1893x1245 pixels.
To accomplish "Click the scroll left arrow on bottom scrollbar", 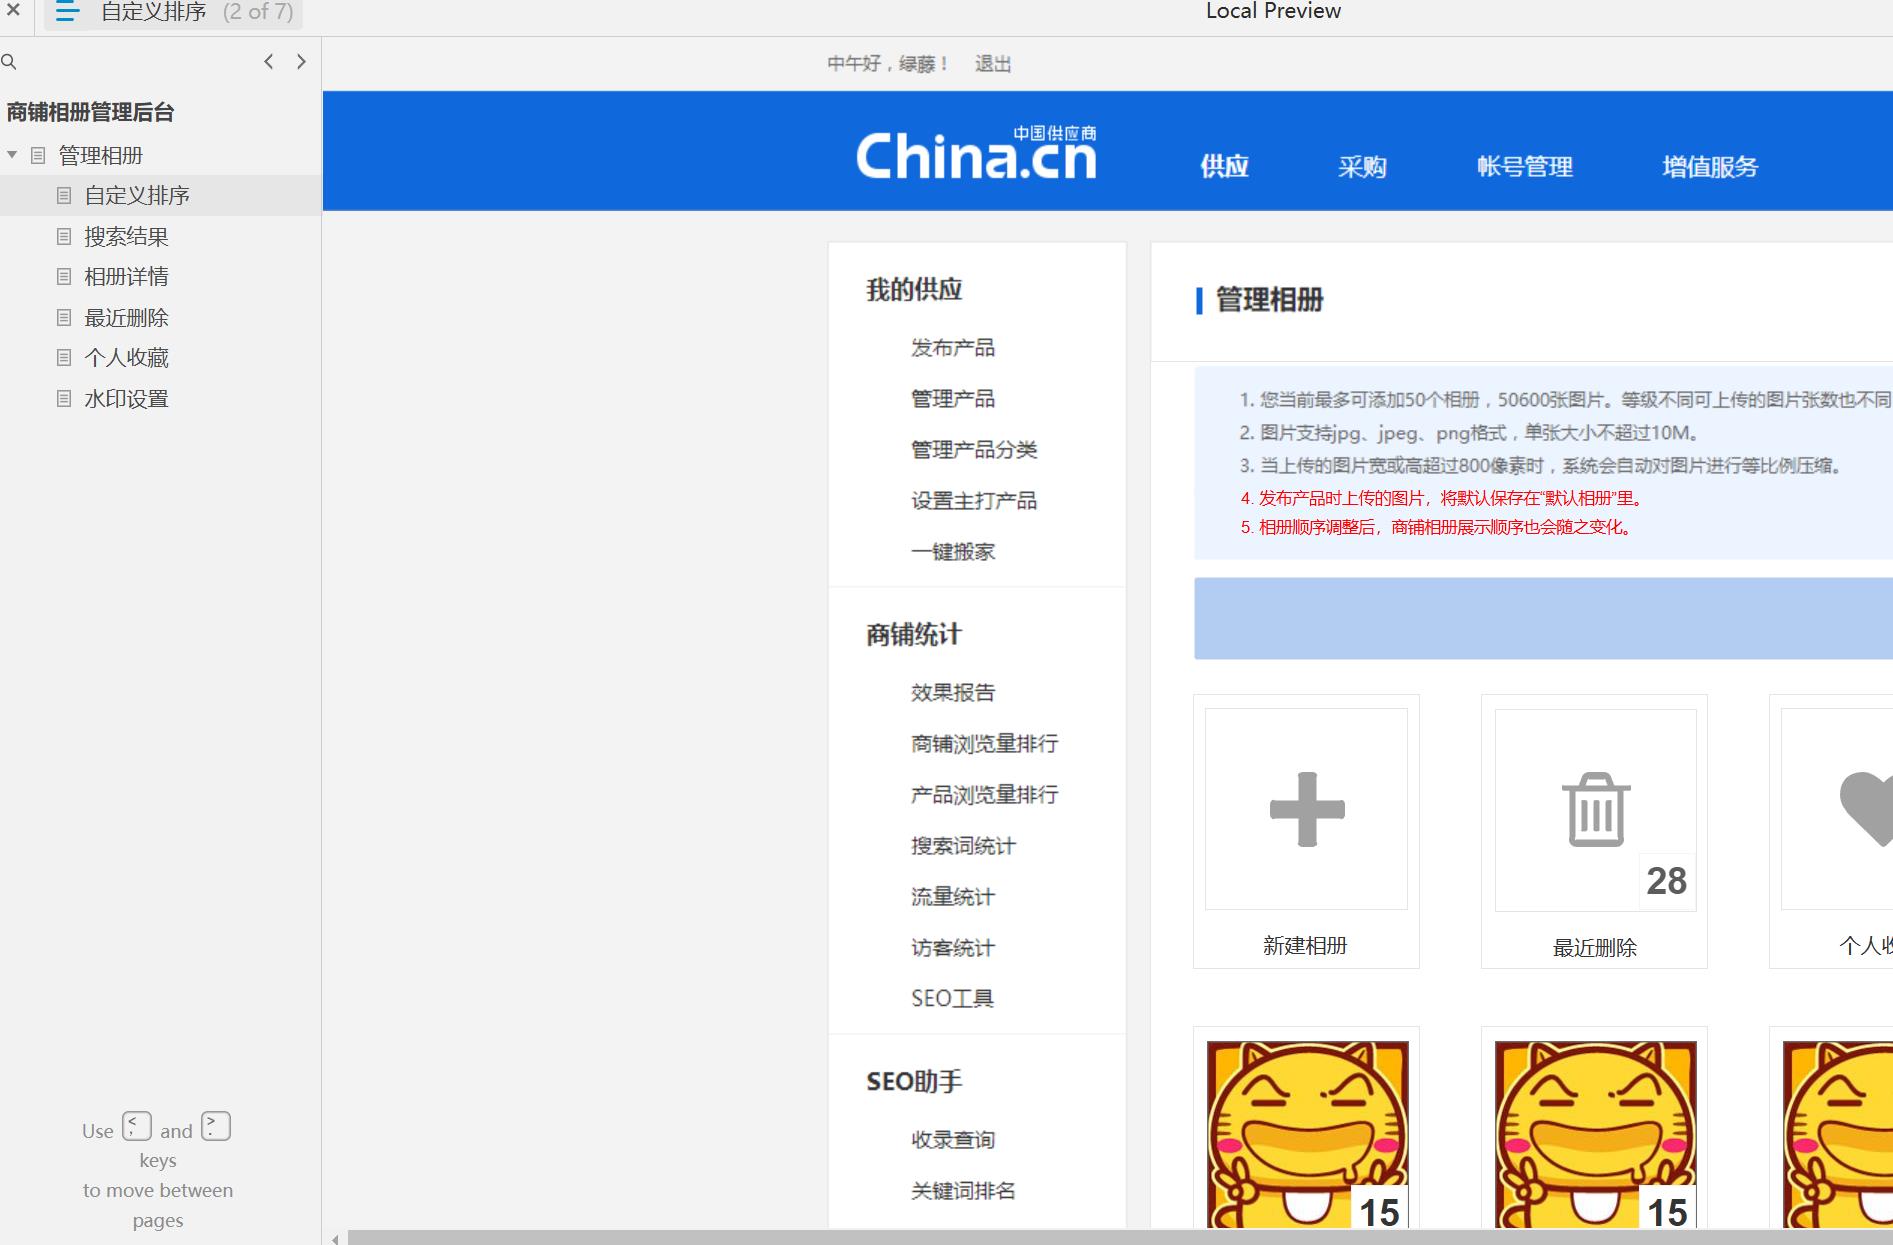I will click(335, 1238).
